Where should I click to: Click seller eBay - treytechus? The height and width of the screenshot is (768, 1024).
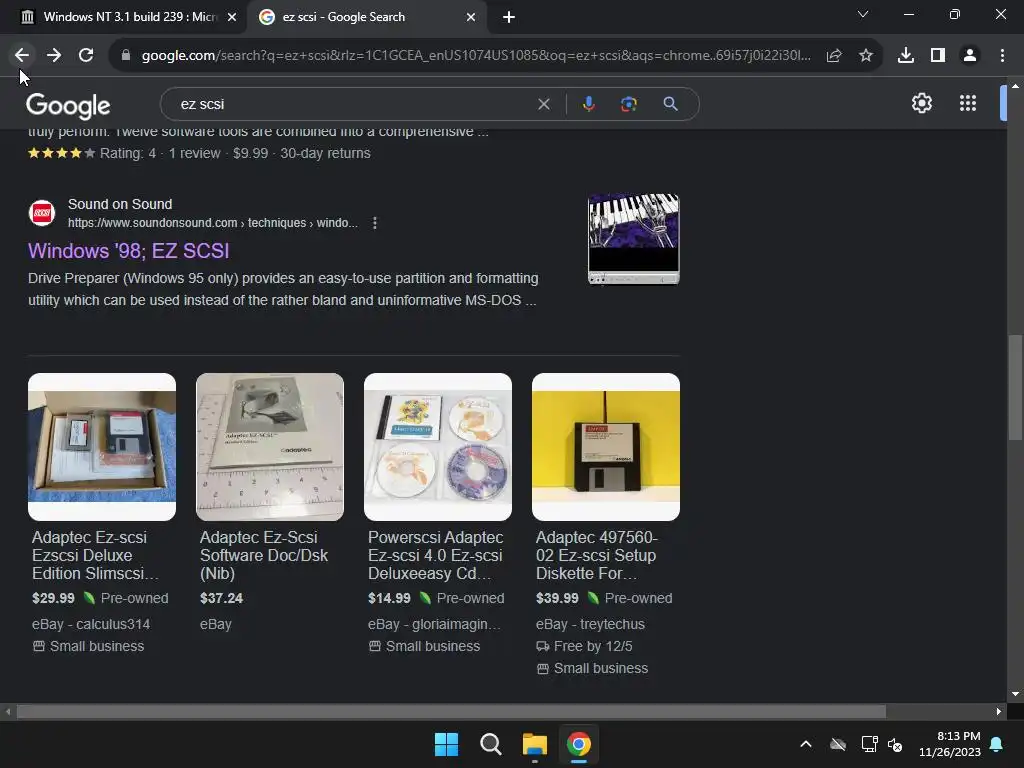(590, 624)
